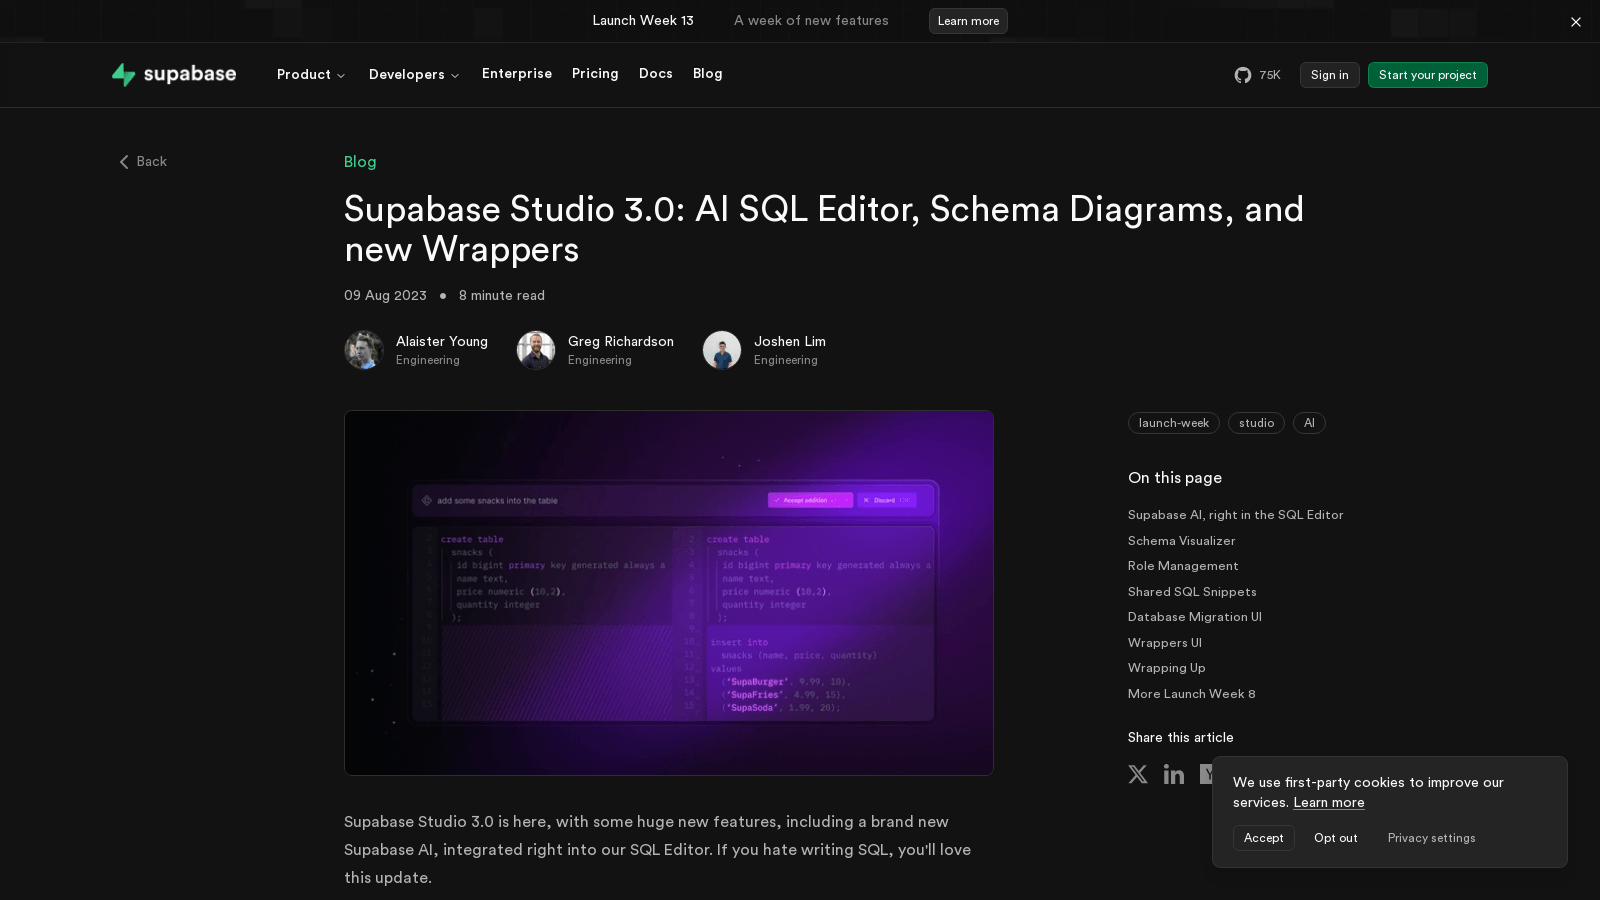
Task: Click the Supabase logo in the header
Action: coord(174,74)
